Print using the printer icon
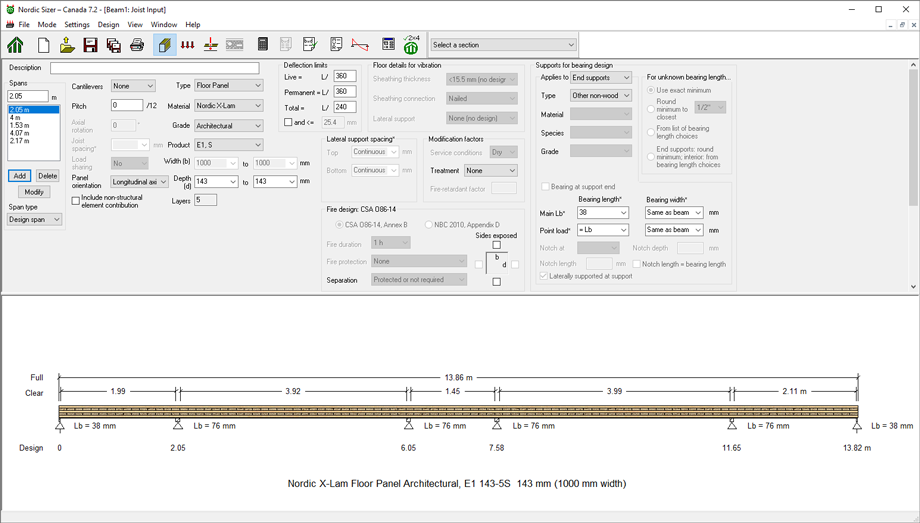The image size is (920, 523). click(x=137, y=45)
